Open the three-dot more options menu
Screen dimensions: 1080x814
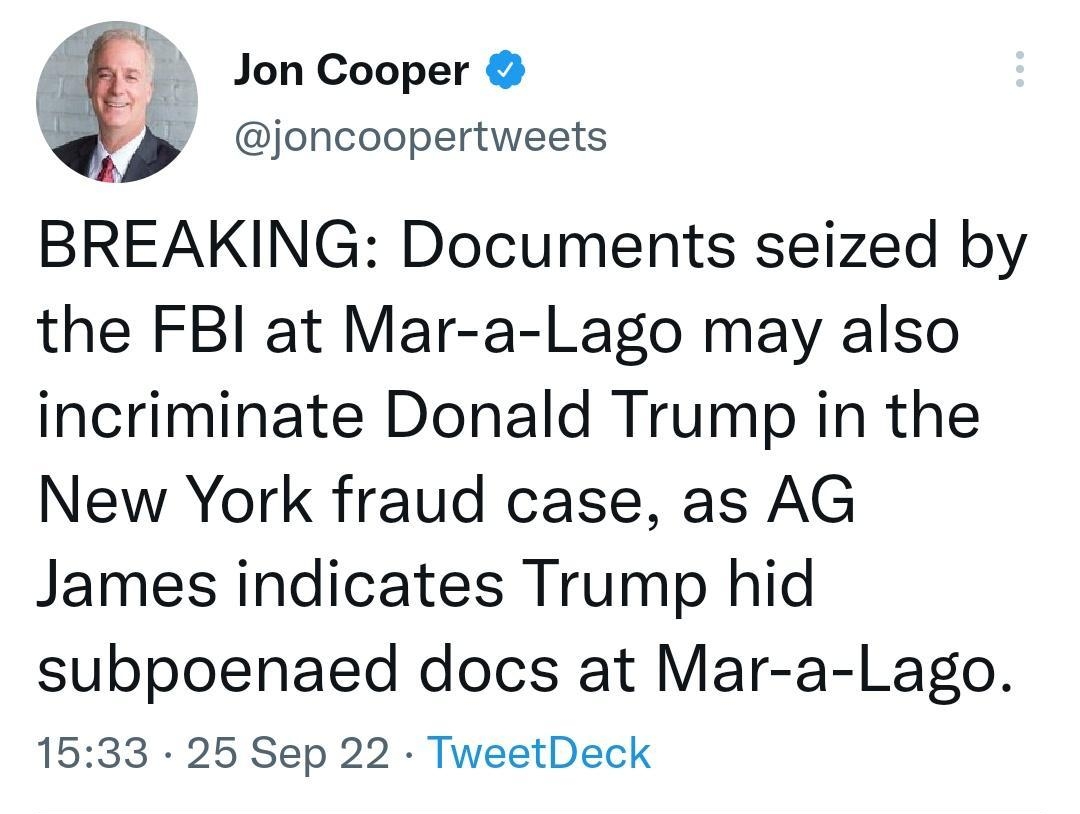coord(1021,70)
